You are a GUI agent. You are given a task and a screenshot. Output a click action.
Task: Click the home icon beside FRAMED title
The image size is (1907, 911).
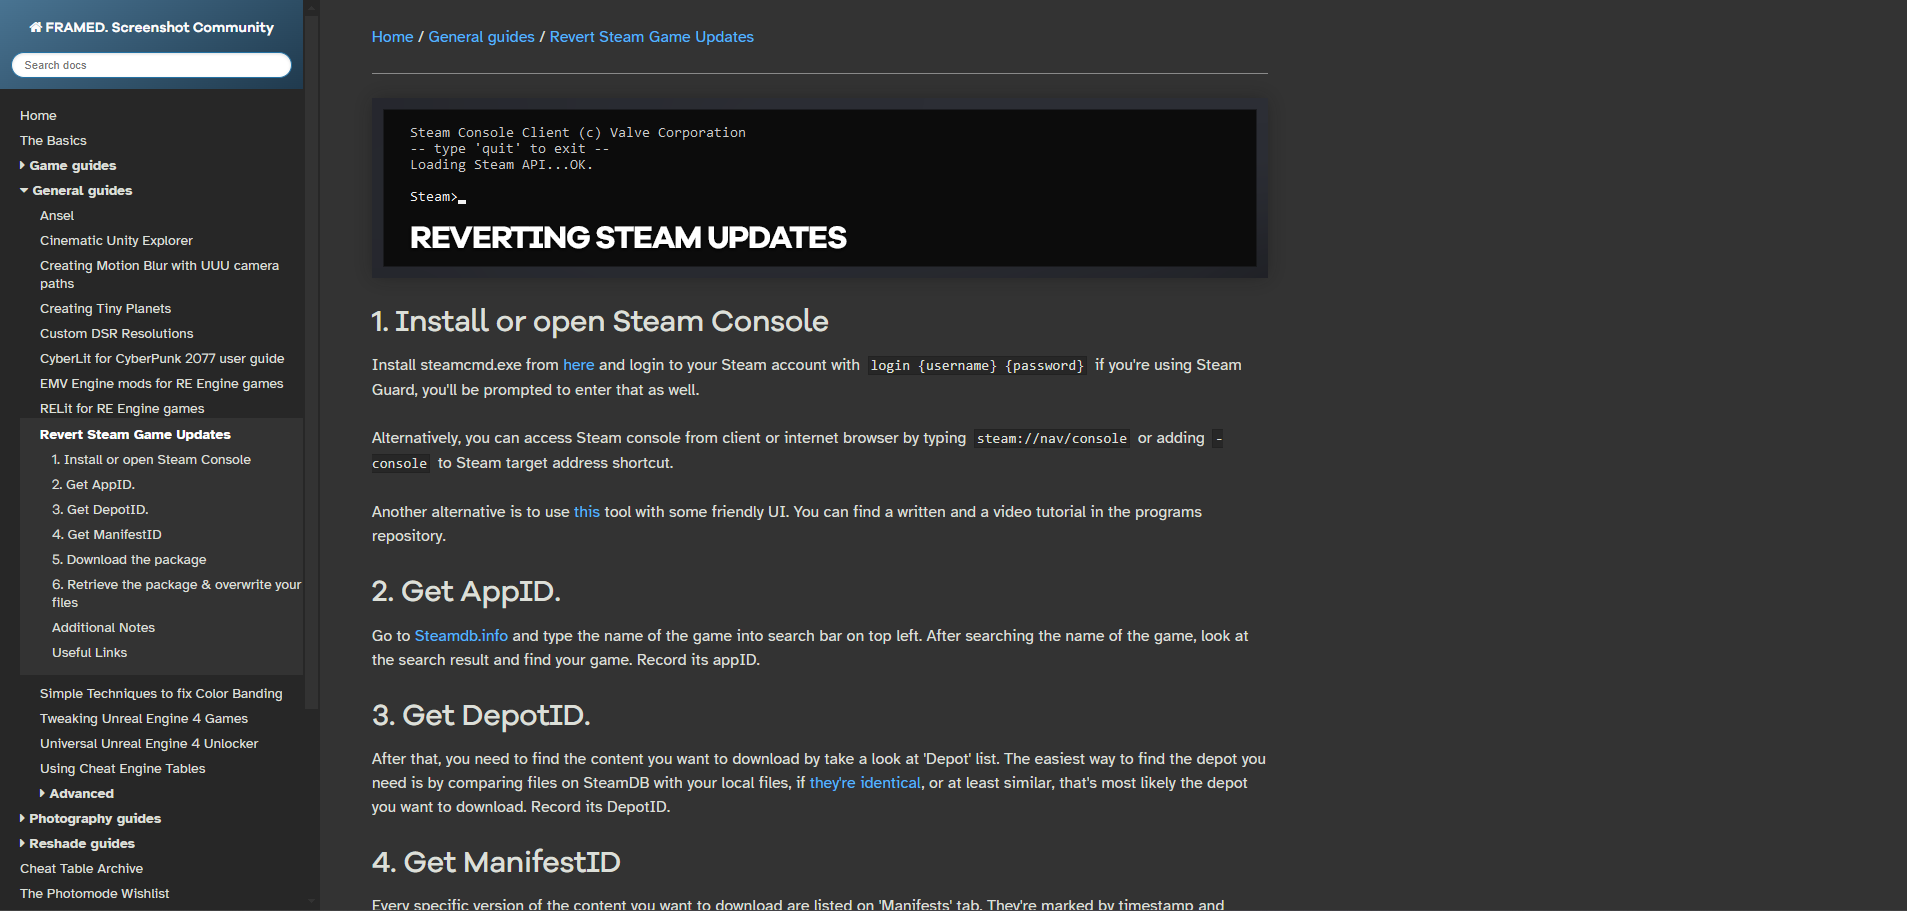36,28
